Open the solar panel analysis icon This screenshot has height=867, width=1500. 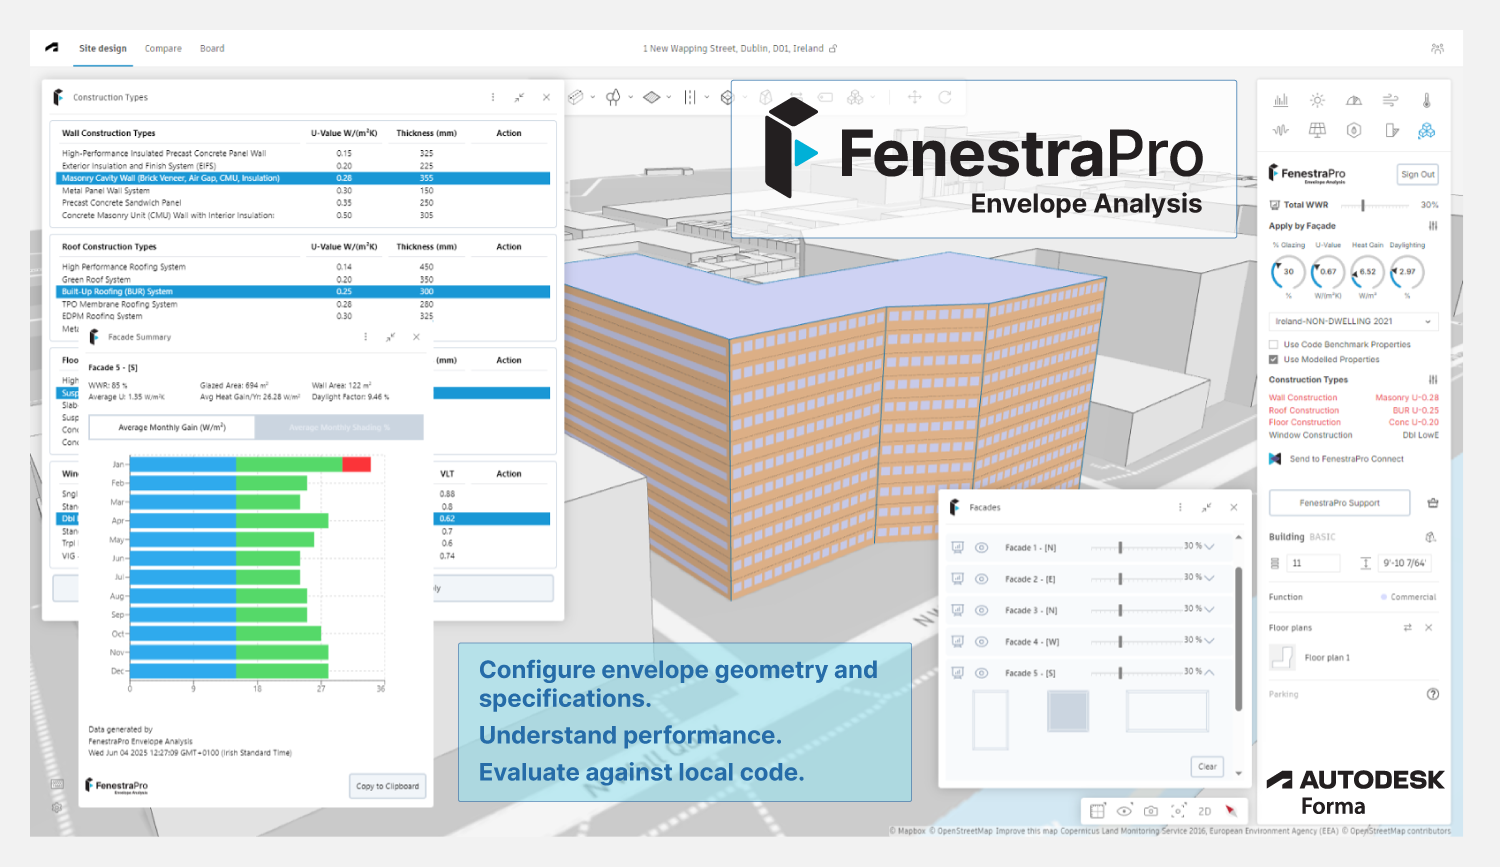point(1318,130)
